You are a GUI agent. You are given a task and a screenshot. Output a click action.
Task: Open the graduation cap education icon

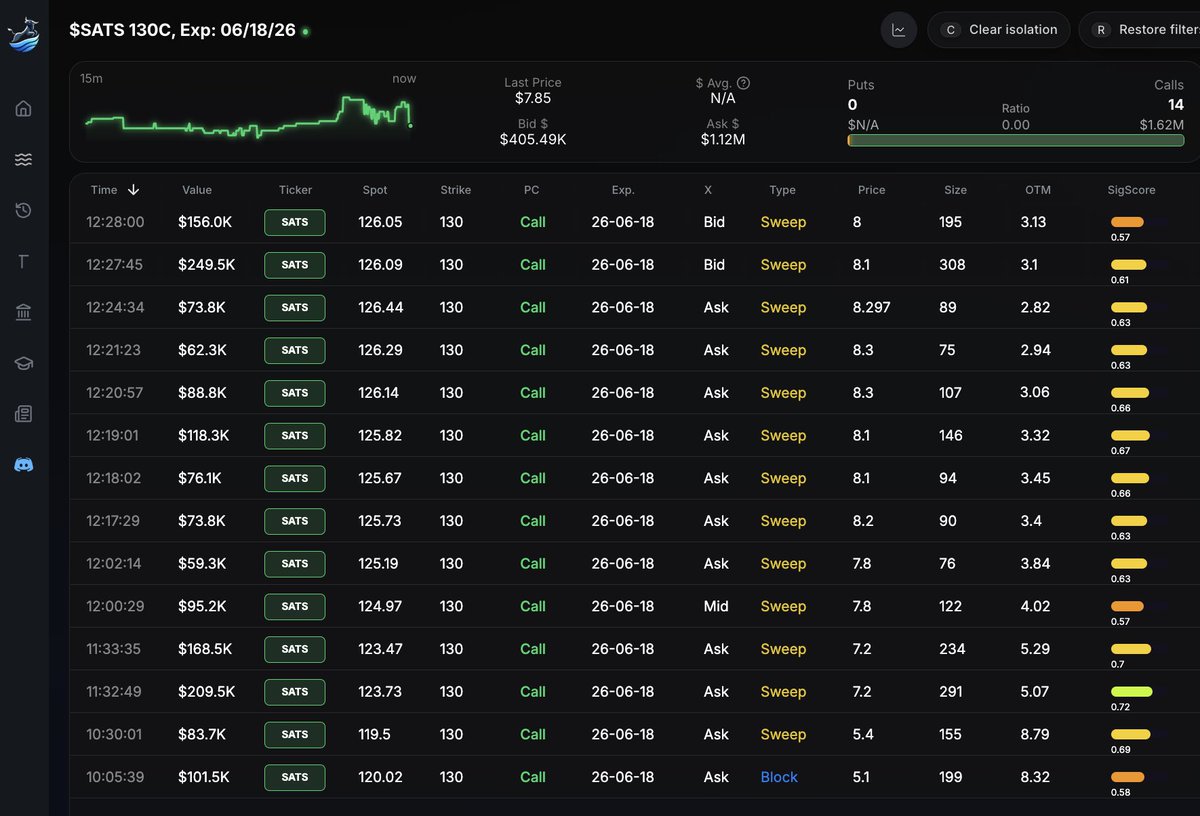pyautogui.click(x=23, y=363)
